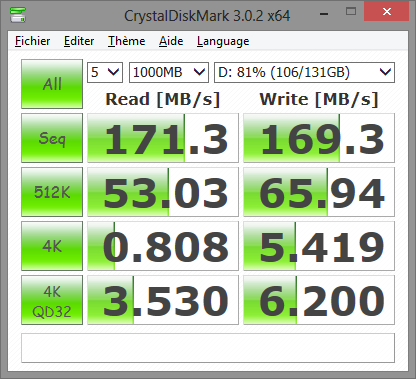Open the Aide menu
Screen dimensions: 416x379
point(171,41)
